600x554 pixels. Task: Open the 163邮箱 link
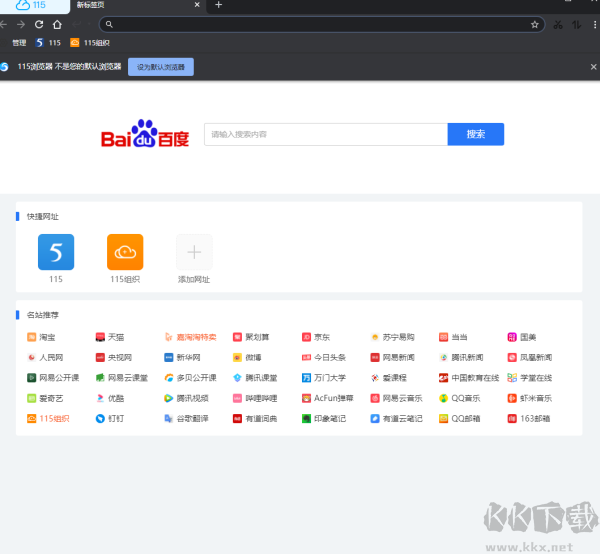[529, 419]
